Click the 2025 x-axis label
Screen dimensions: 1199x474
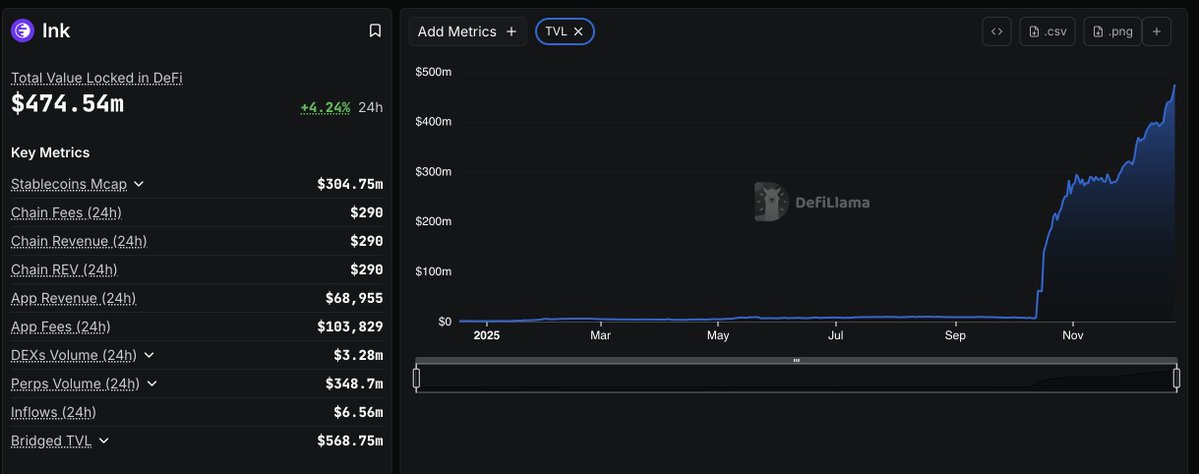[486, 336]
